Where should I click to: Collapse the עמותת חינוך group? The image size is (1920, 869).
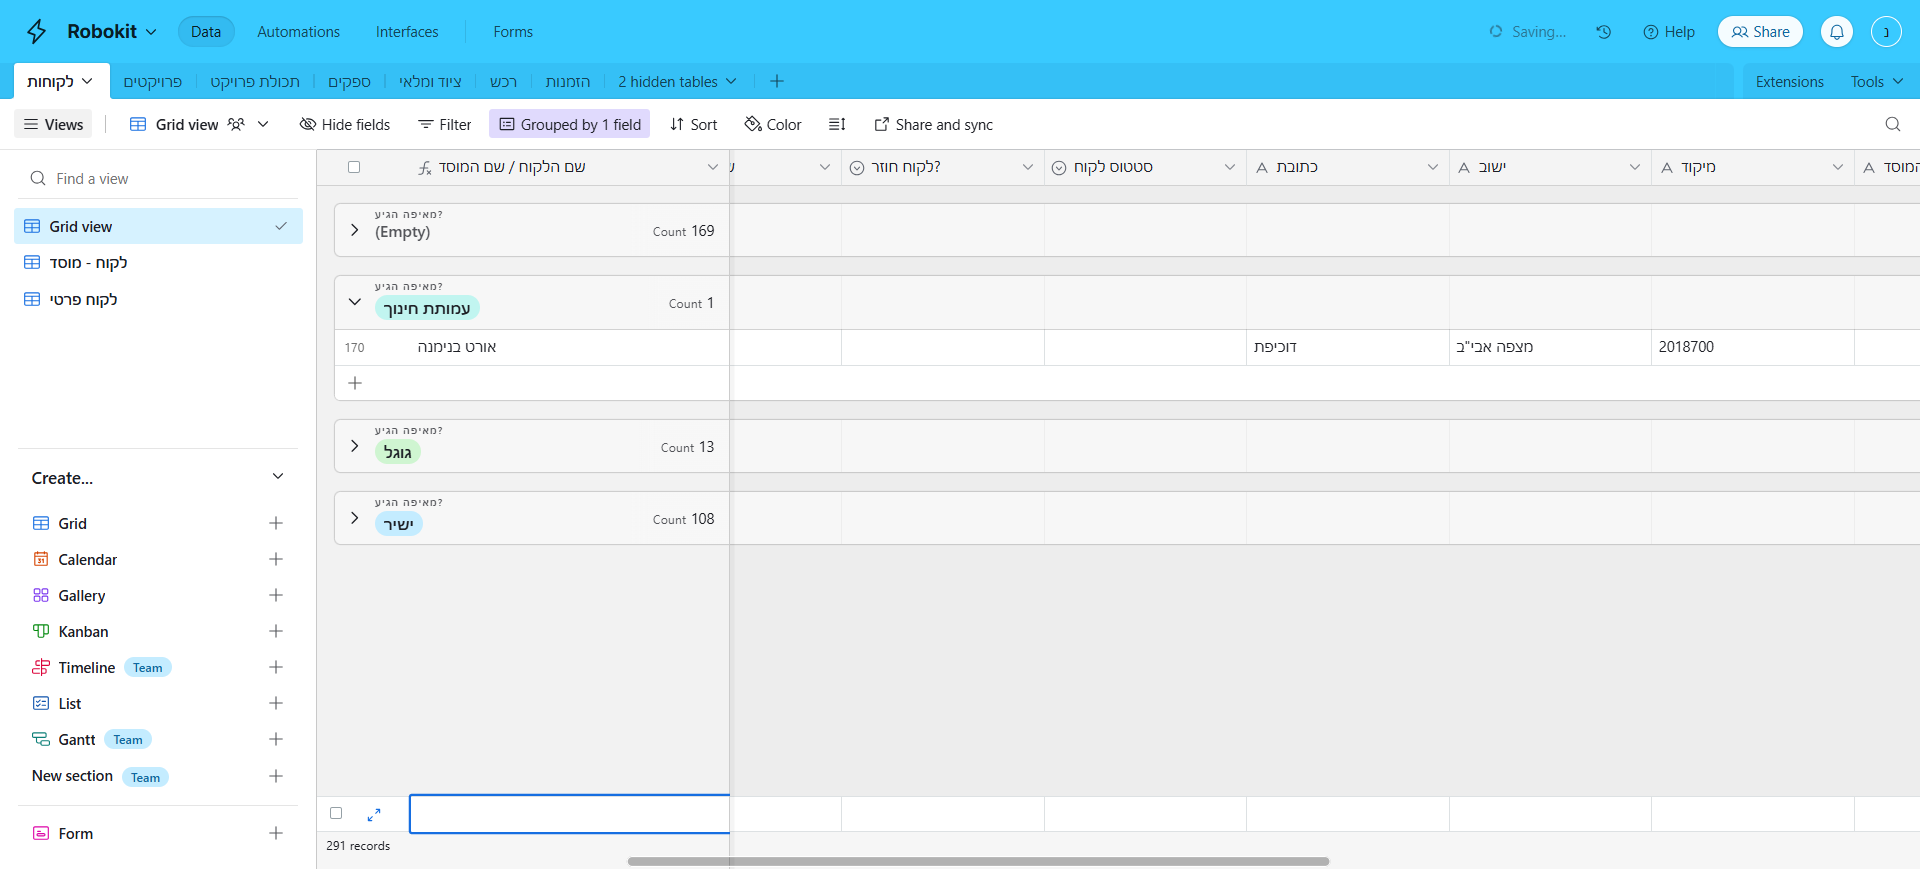pyautogui.click(x=355, y=302)
